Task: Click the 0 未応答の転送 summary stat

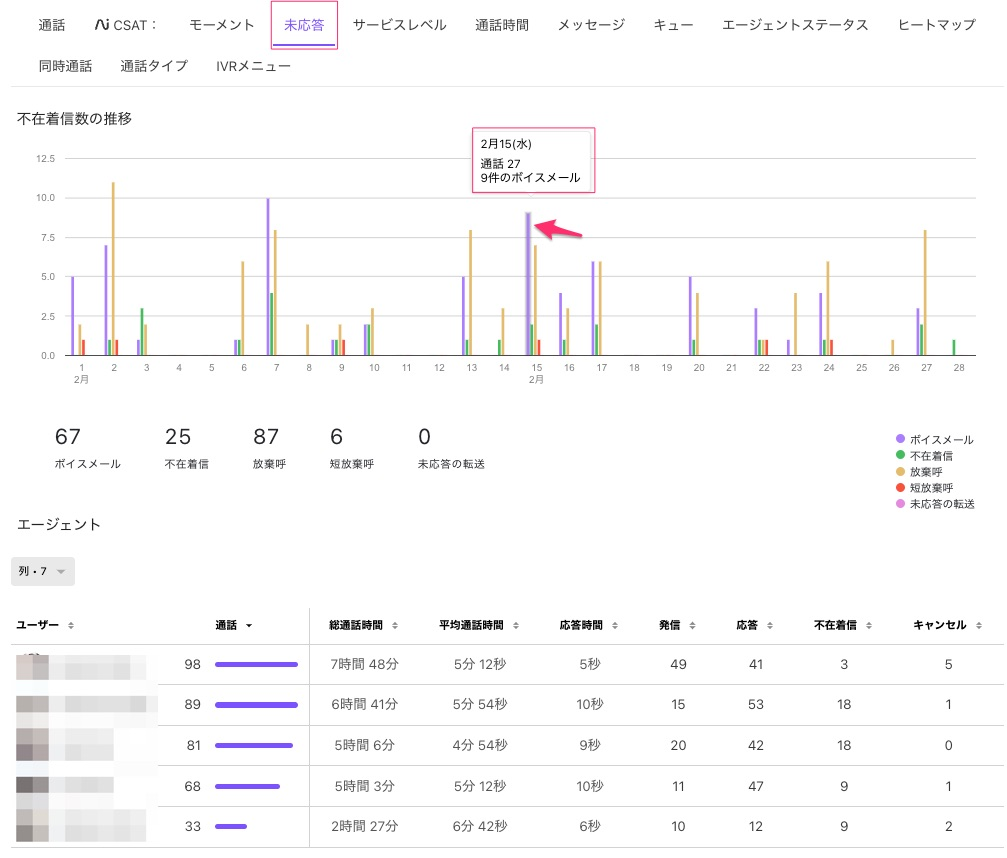Action: point(451,448)
